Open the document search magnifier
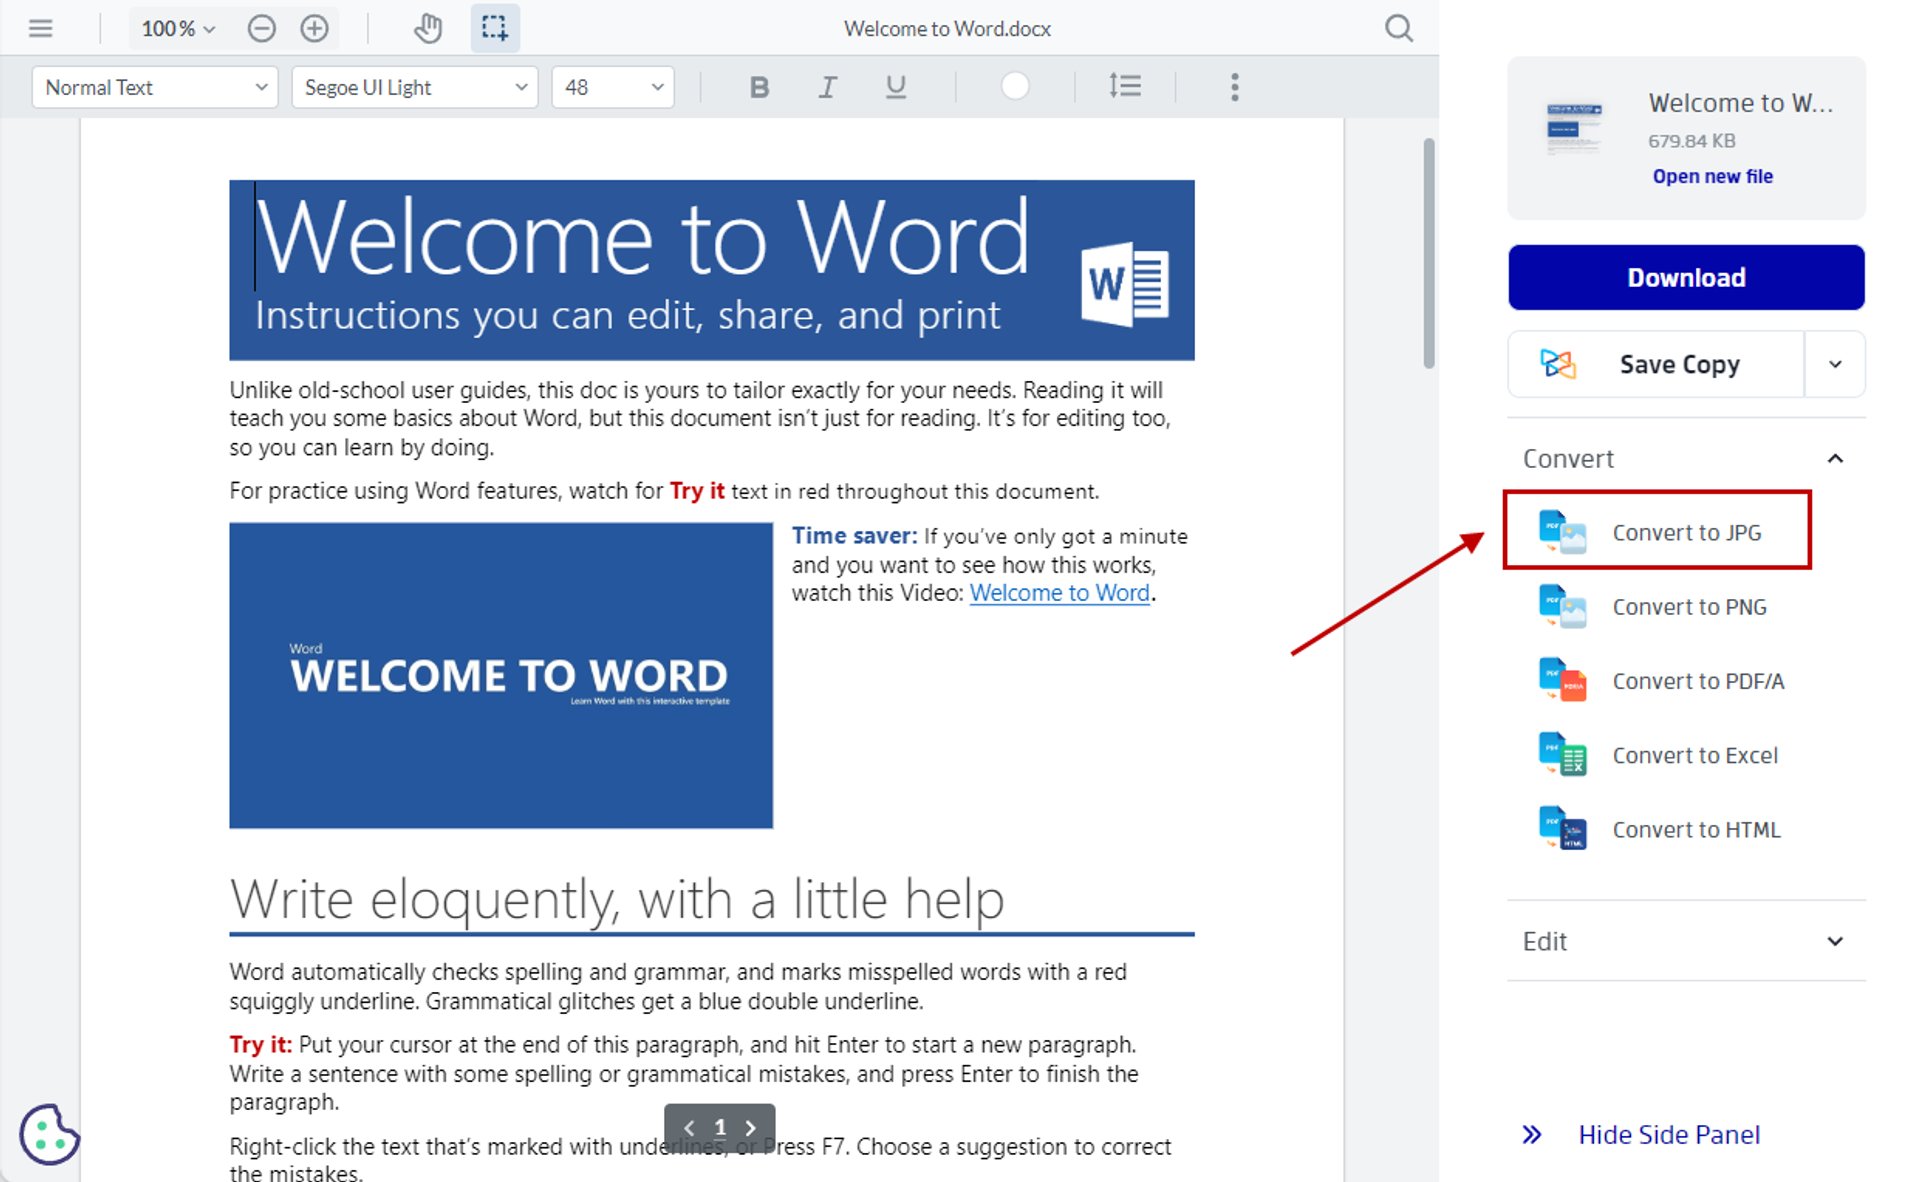The width and height of the screenshot is (1920, 1182). (x=1399, y=28)
